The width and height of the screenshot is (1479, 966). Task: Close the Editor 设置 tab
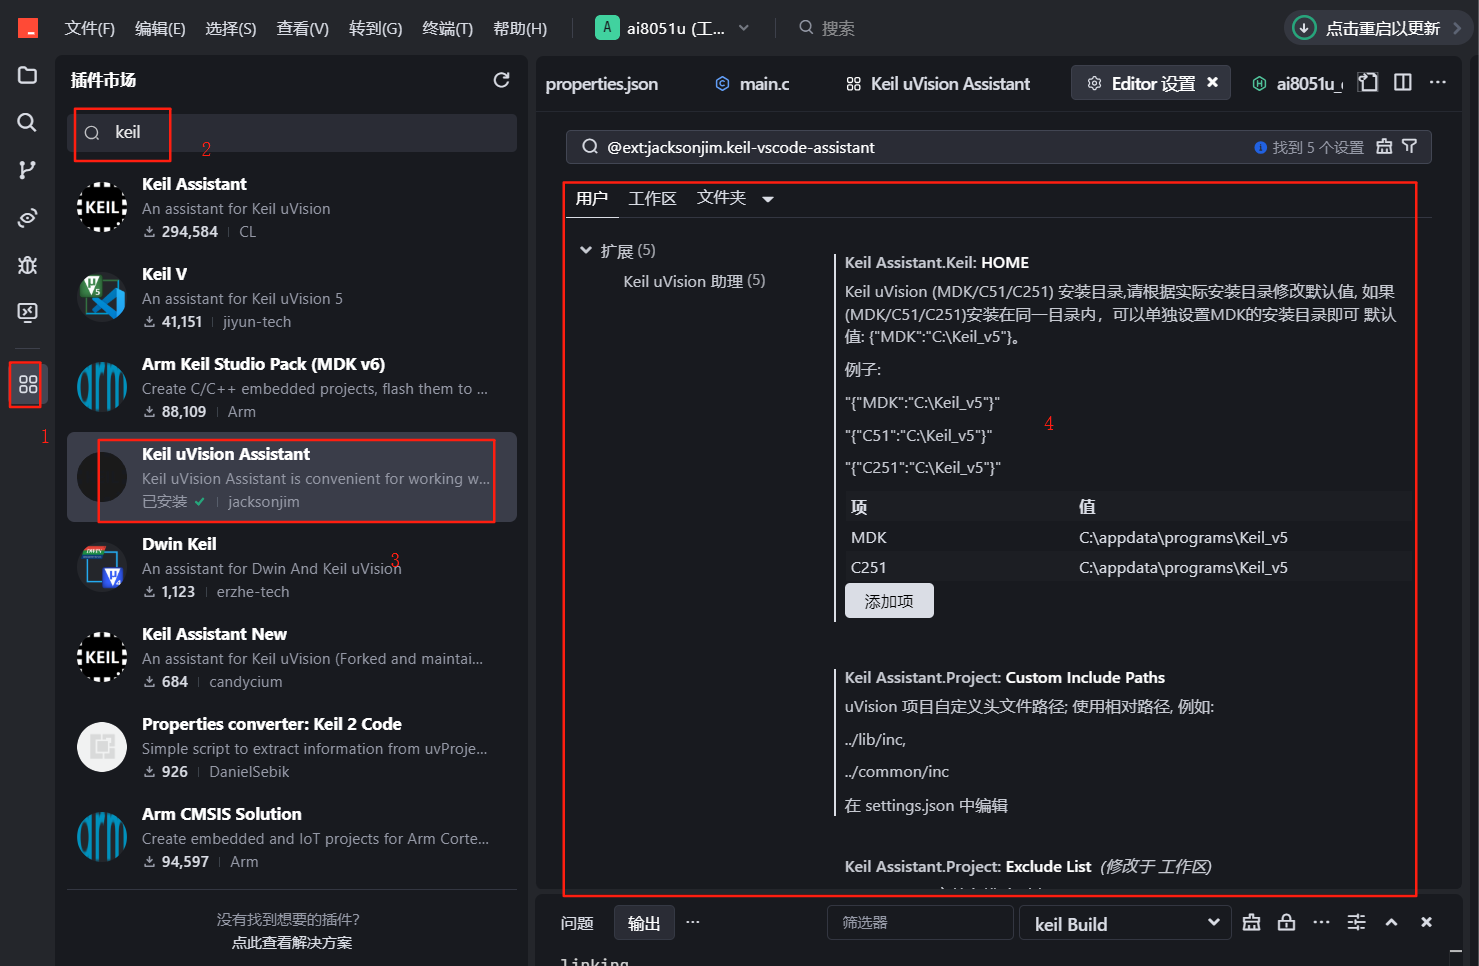(1212, 82)
